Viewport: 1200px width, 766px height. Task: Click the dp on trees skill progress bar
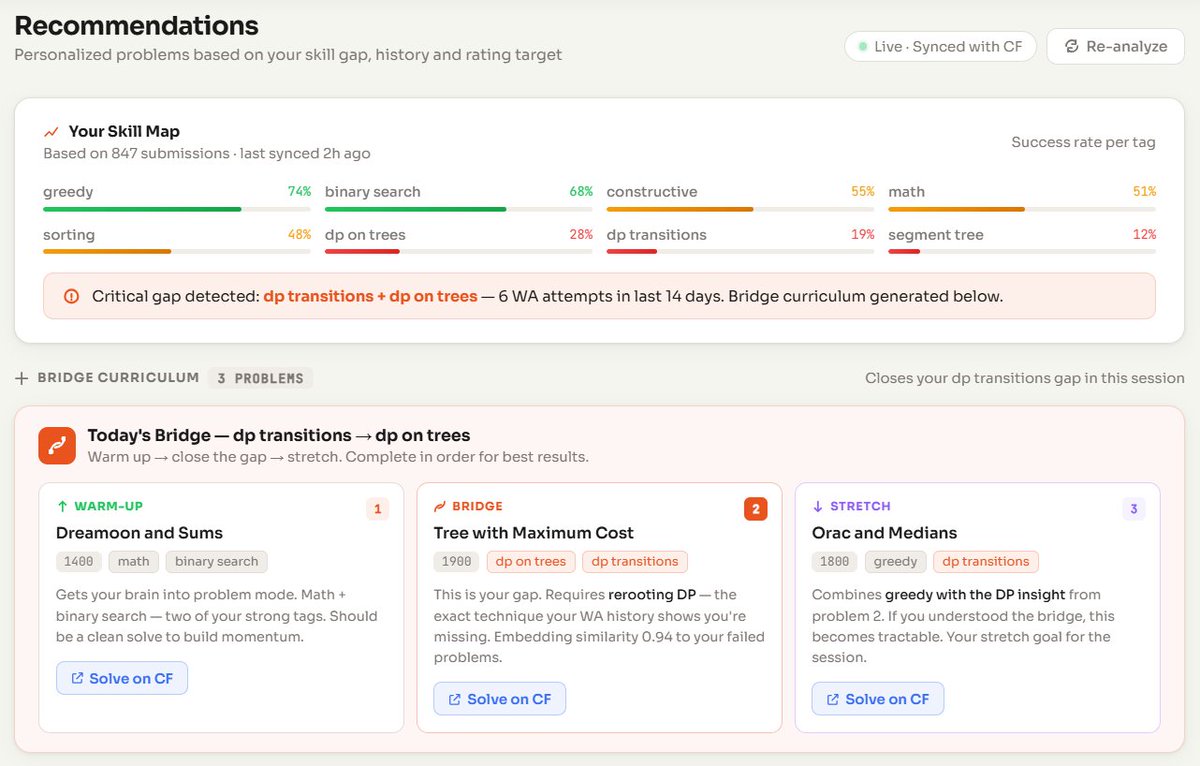459,251
